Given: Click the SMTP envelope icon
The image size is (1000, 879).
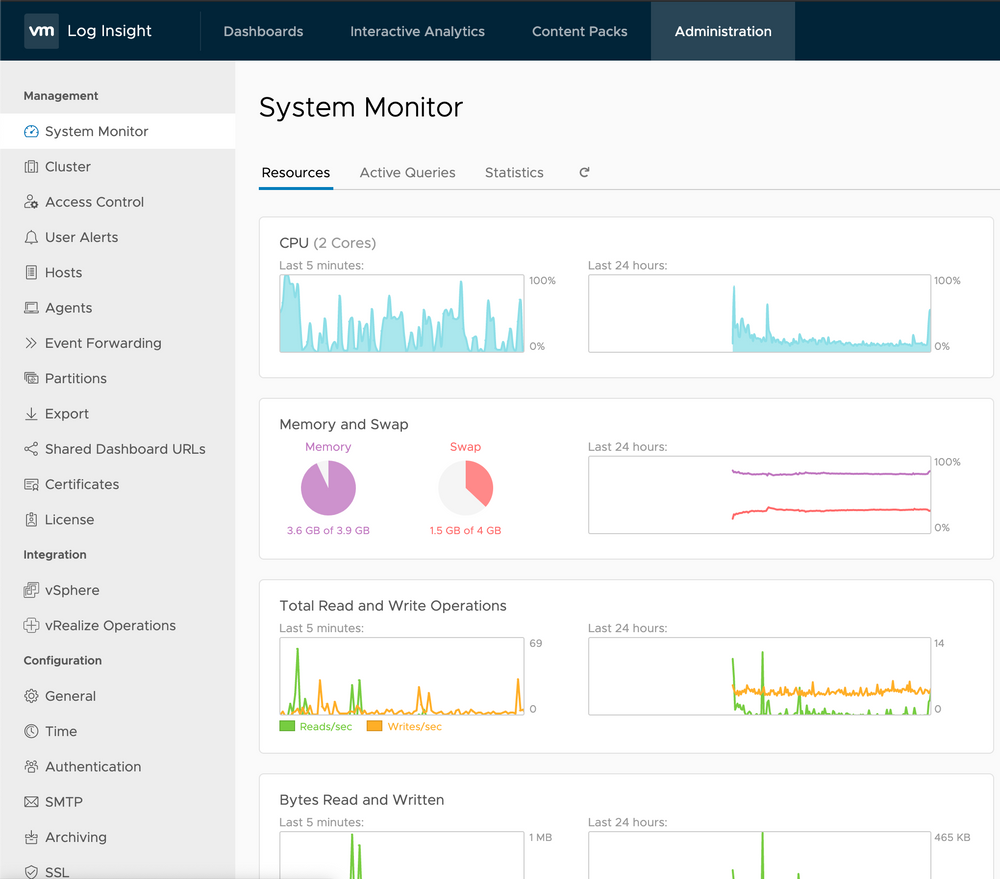Looking at the screenshot, I should click(x=31, y=802).
